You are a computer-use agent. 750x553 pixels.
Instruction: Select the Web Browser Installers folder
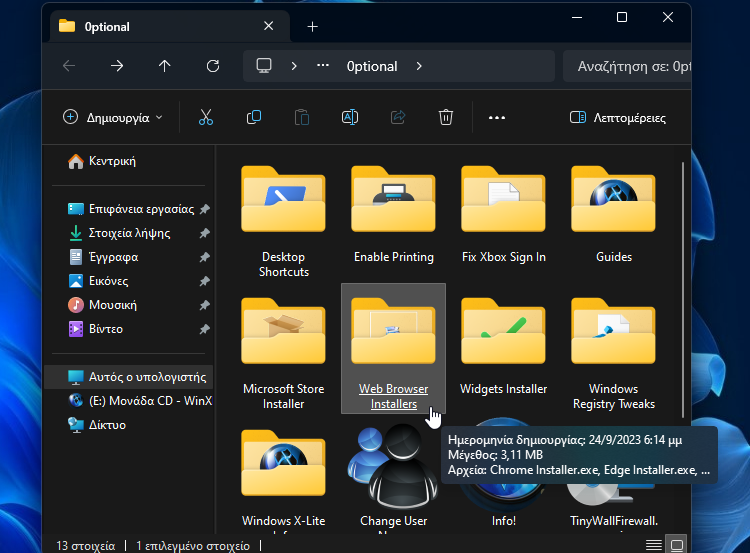[394, 348]
